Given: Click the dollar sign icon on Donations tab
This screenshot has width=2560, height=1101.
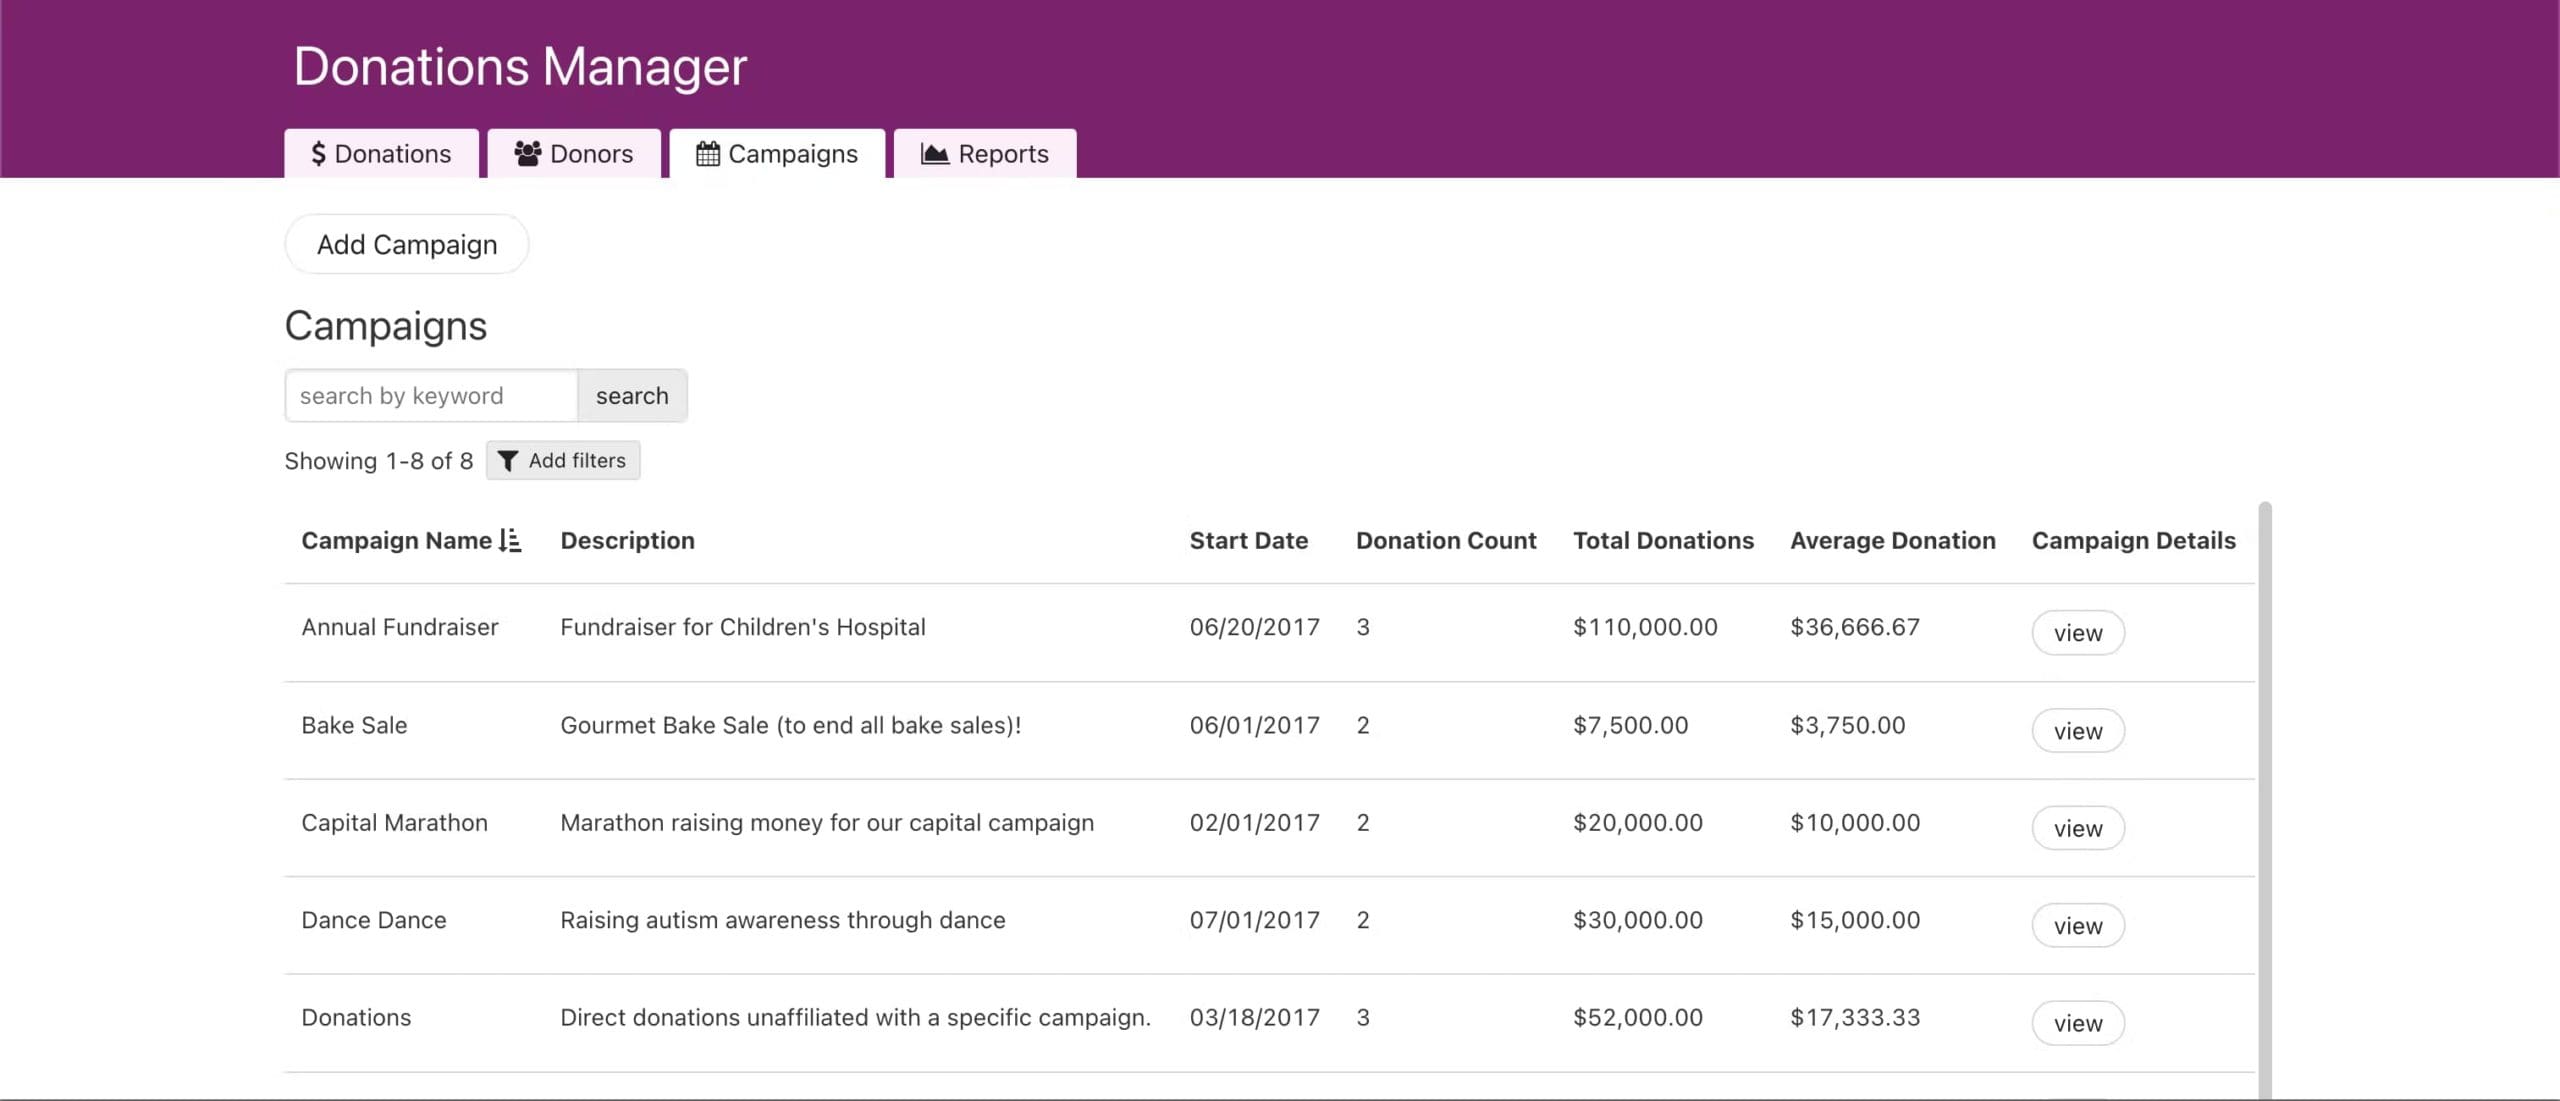Looking at the screenshot, I should click(318, 154).
